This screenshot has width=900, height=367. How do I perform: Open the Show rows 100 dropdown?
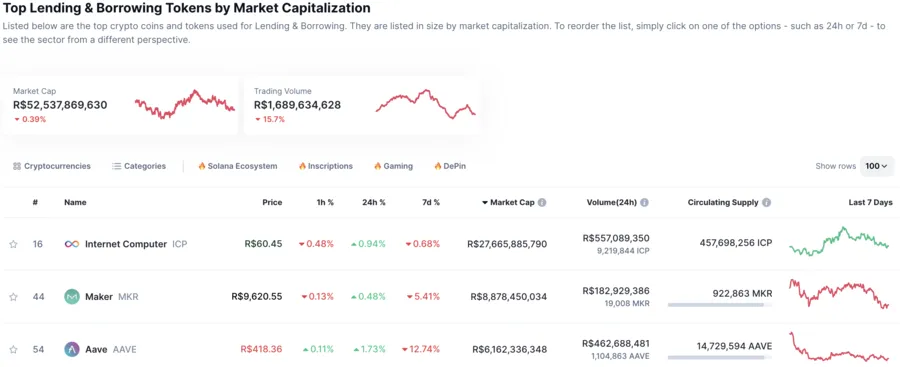tap(876, 166)
